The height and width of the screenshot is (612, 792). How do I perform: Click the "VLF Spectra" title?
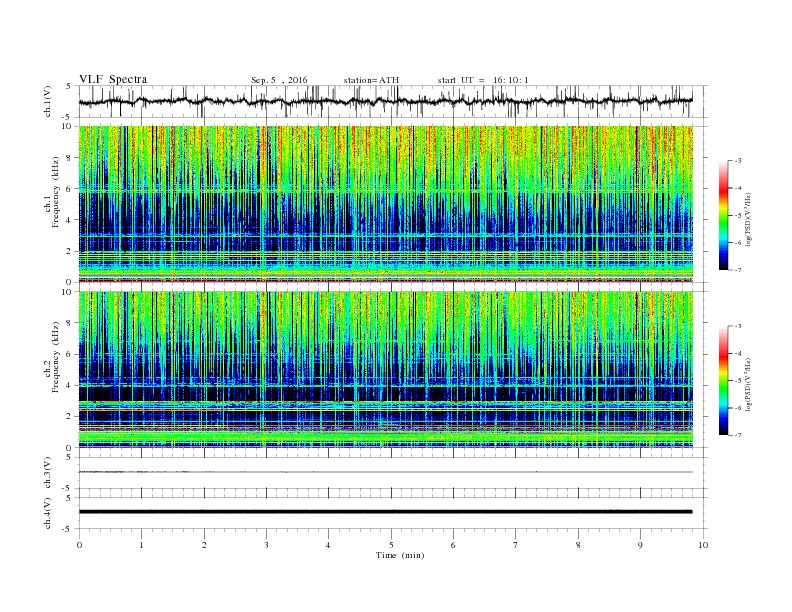coord(113,79)
